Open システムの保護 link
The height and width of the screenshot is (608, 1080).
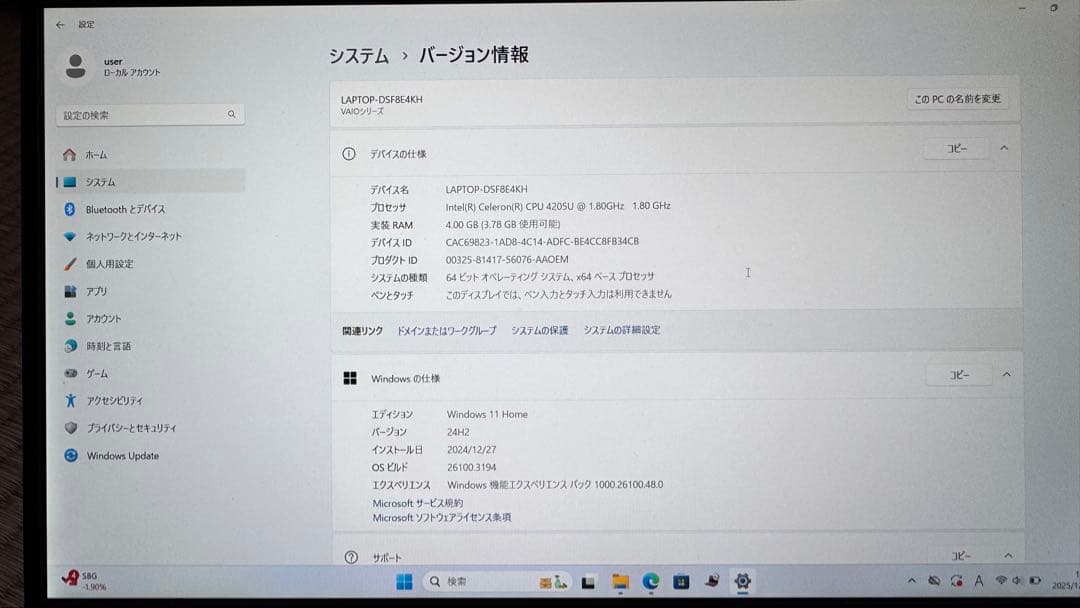[x=539, y=331]
